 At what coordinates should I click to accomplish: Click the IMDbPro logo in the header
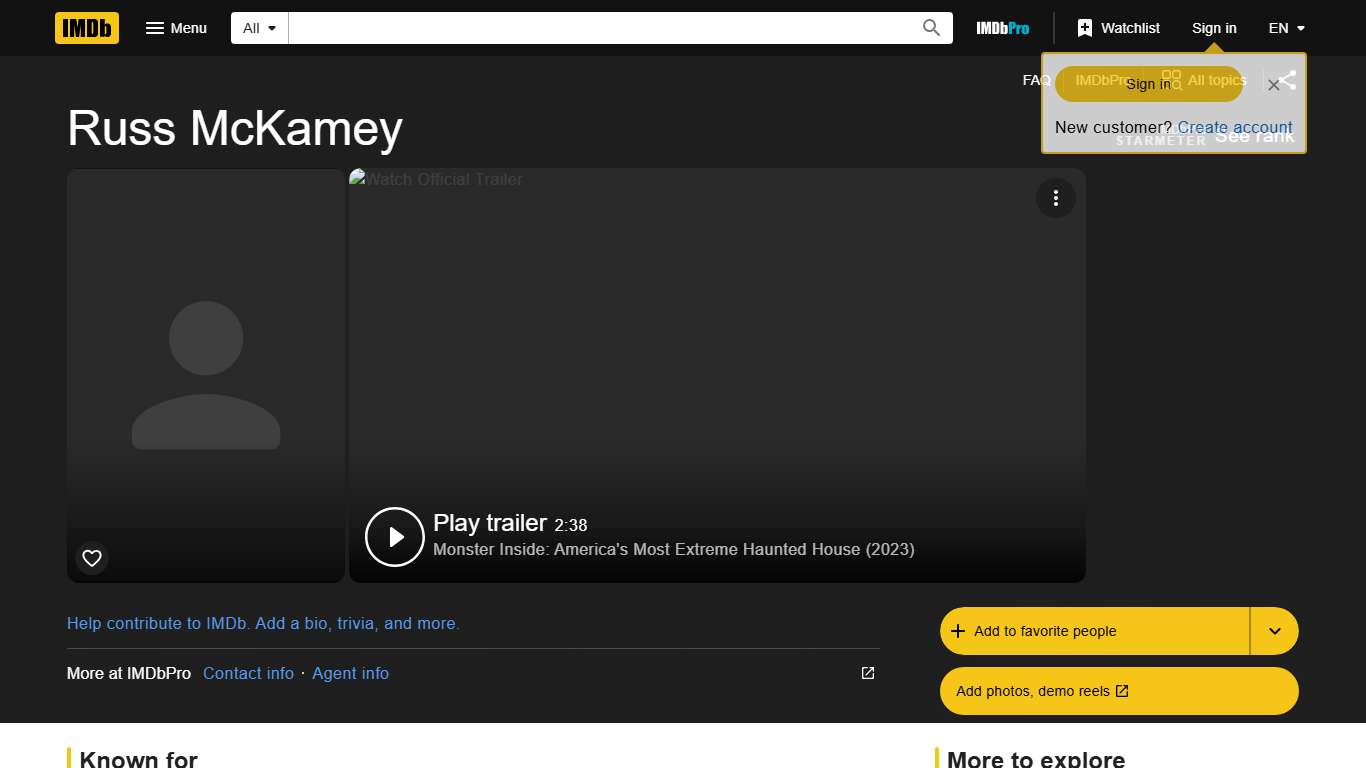1001,28
